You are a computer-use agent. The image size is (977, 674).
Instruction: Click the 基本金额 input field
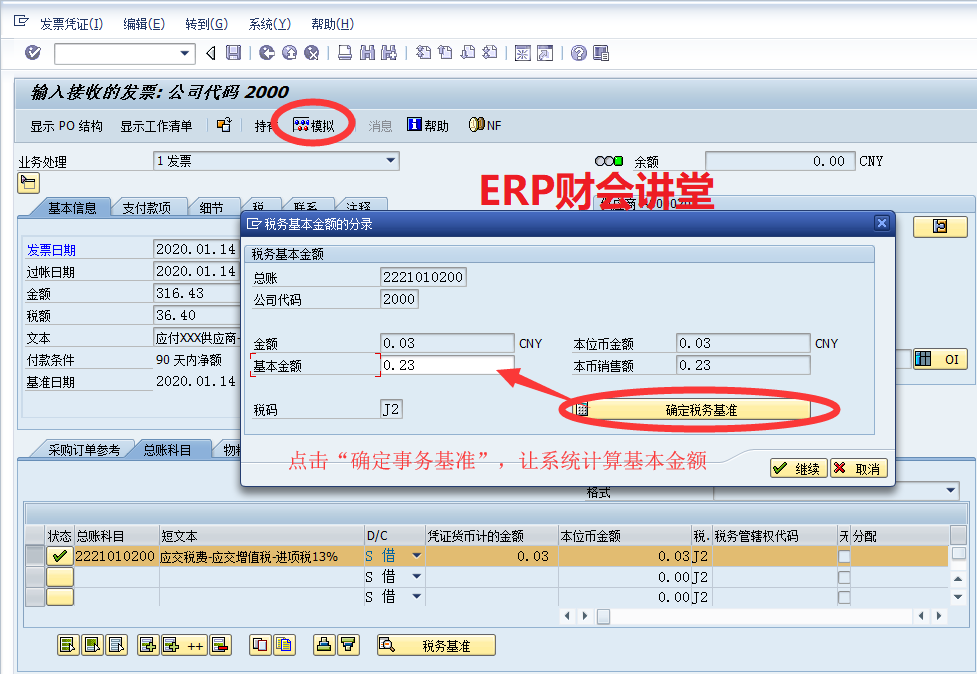(447, 365)
